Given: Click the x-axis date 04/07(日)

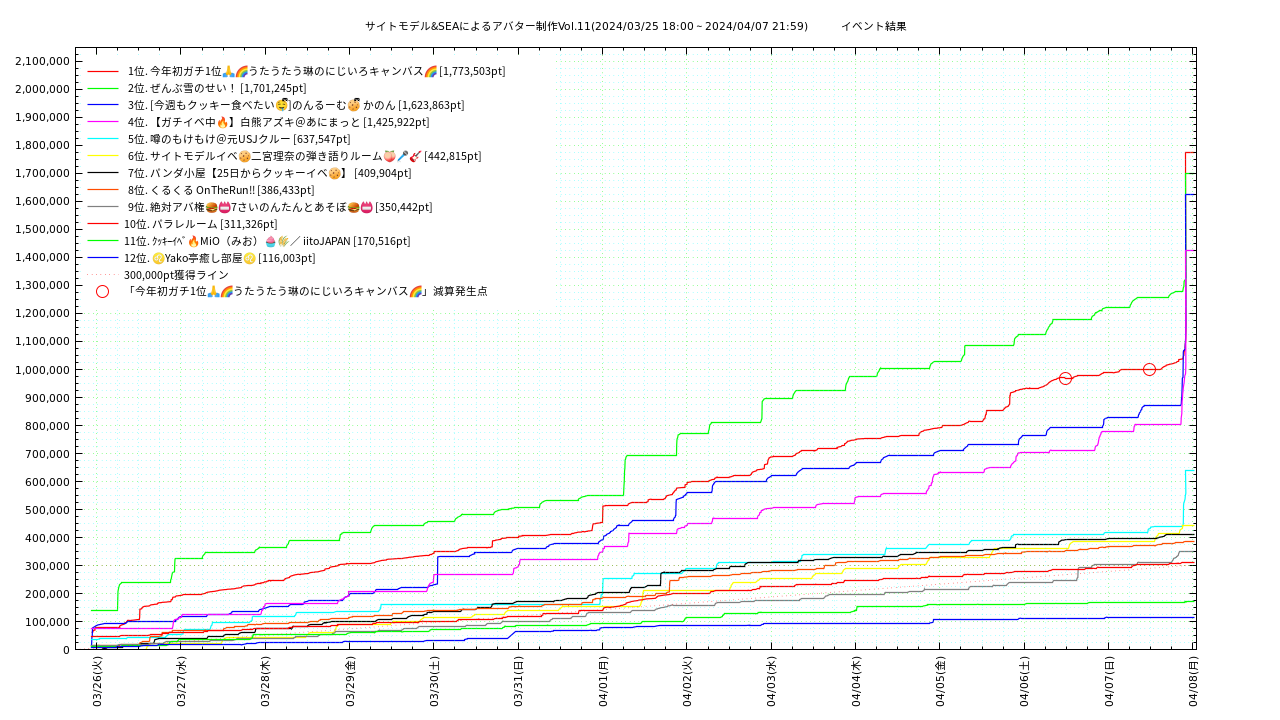Looking at the screenshot, I should (1109, 682).
